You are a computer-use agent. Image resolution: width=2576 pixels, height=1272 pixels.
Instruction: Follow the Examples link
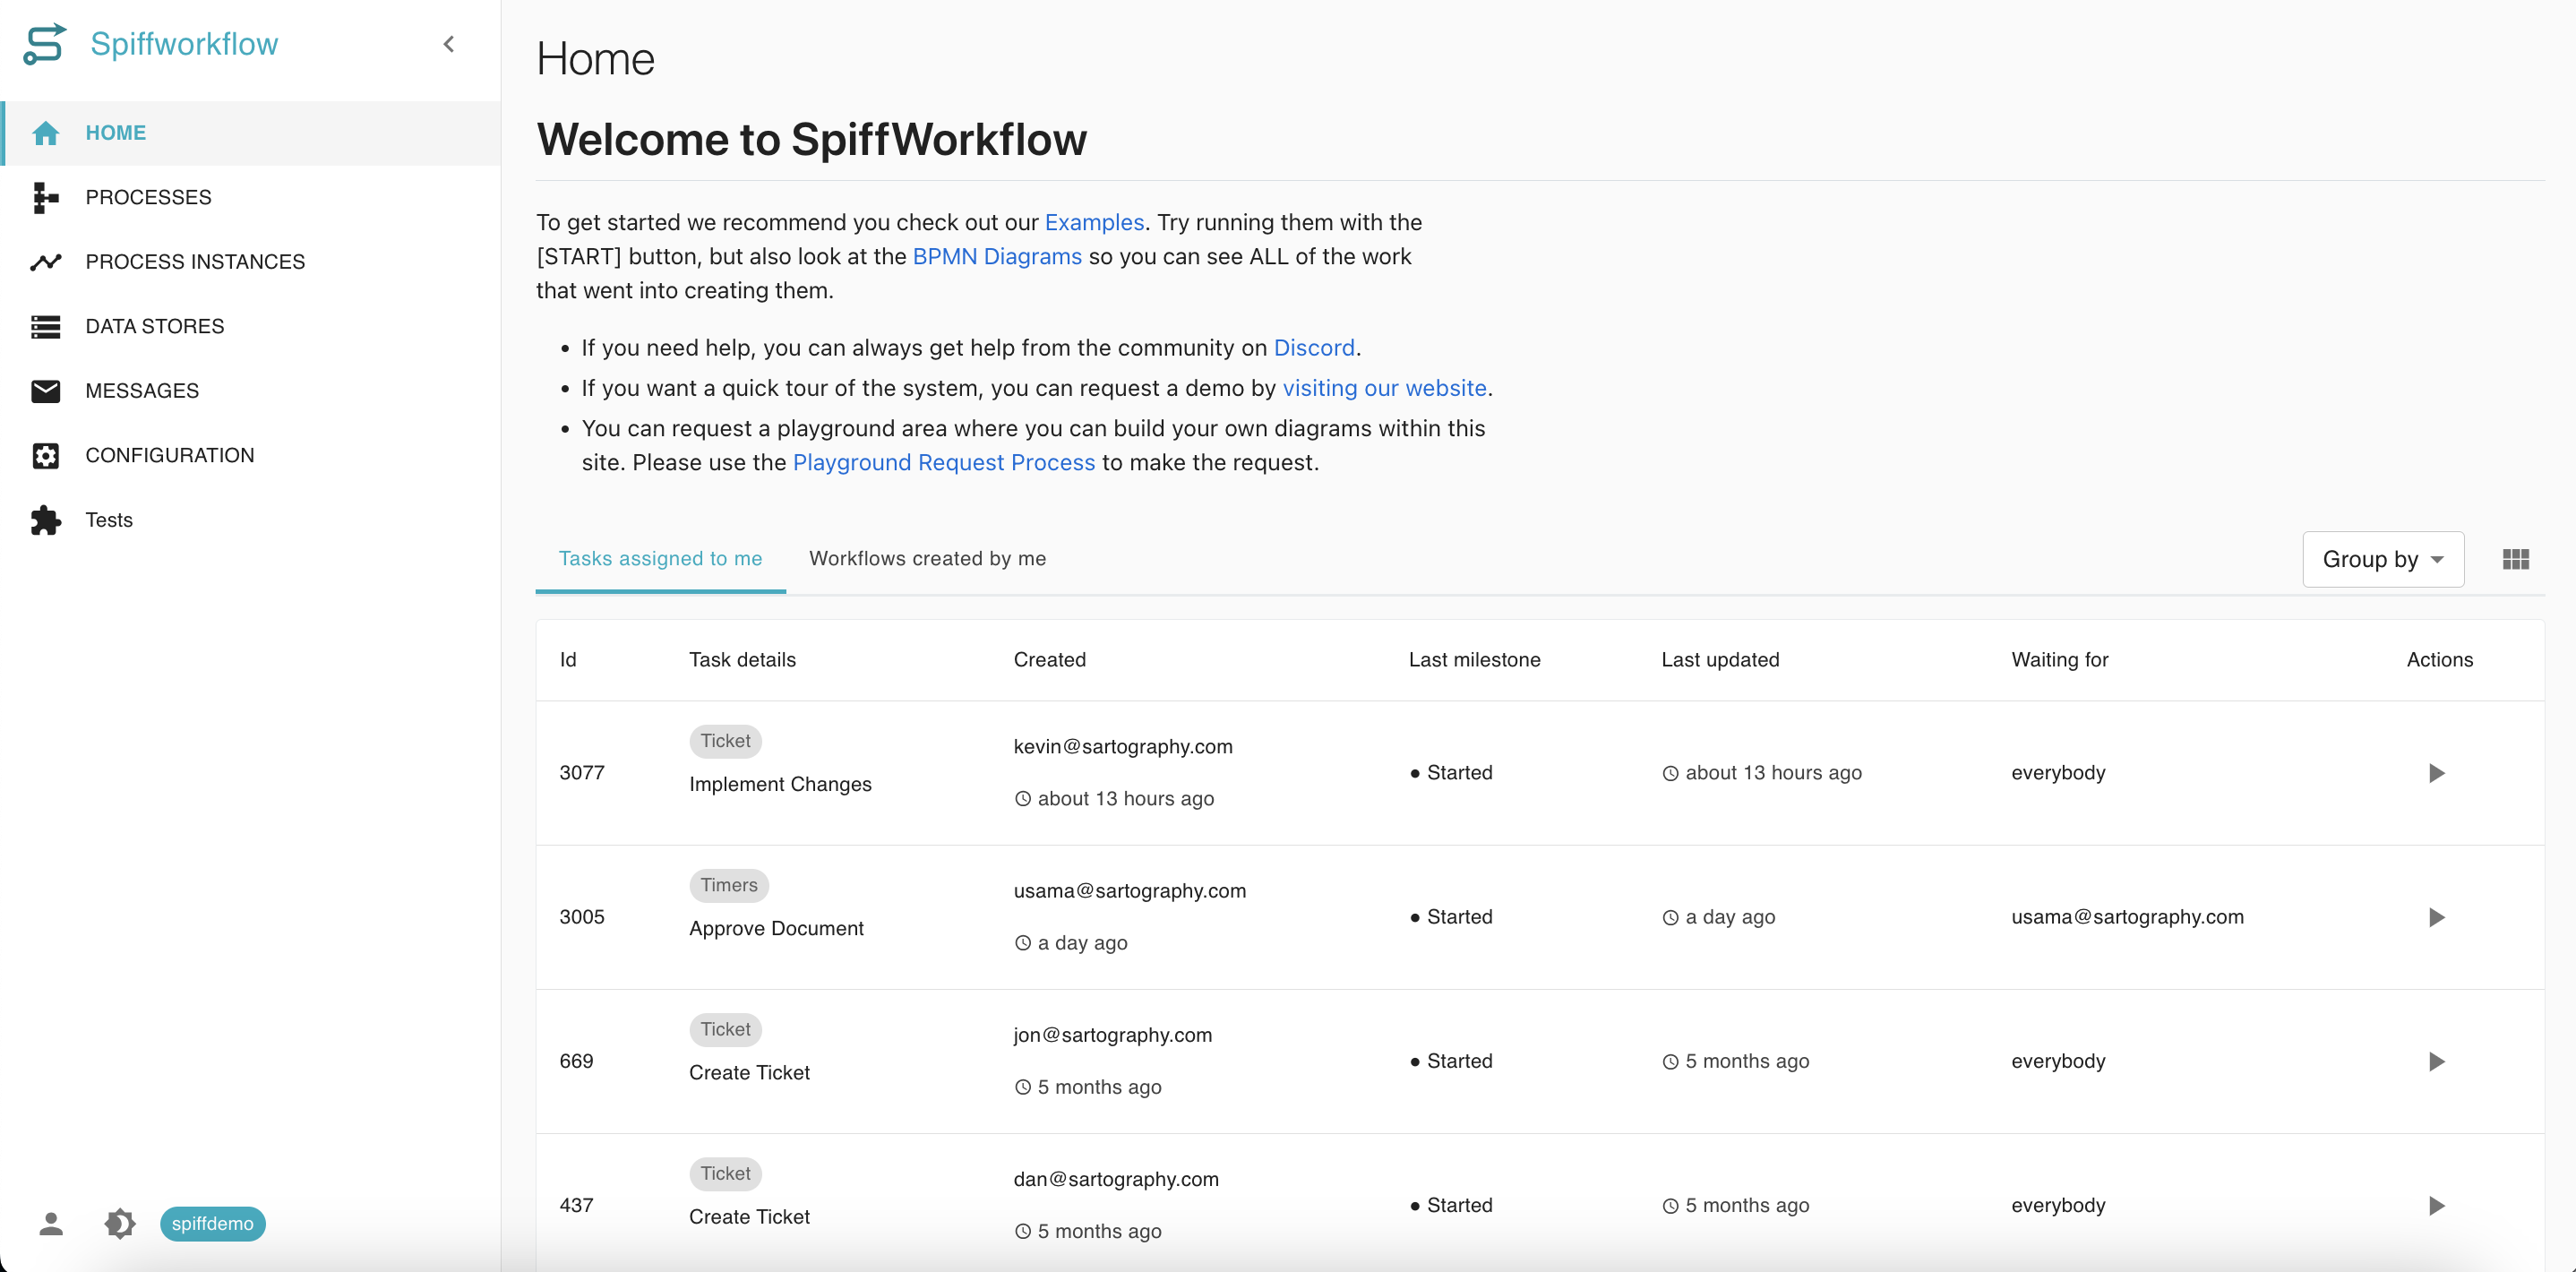click(x=1094, y=222)
